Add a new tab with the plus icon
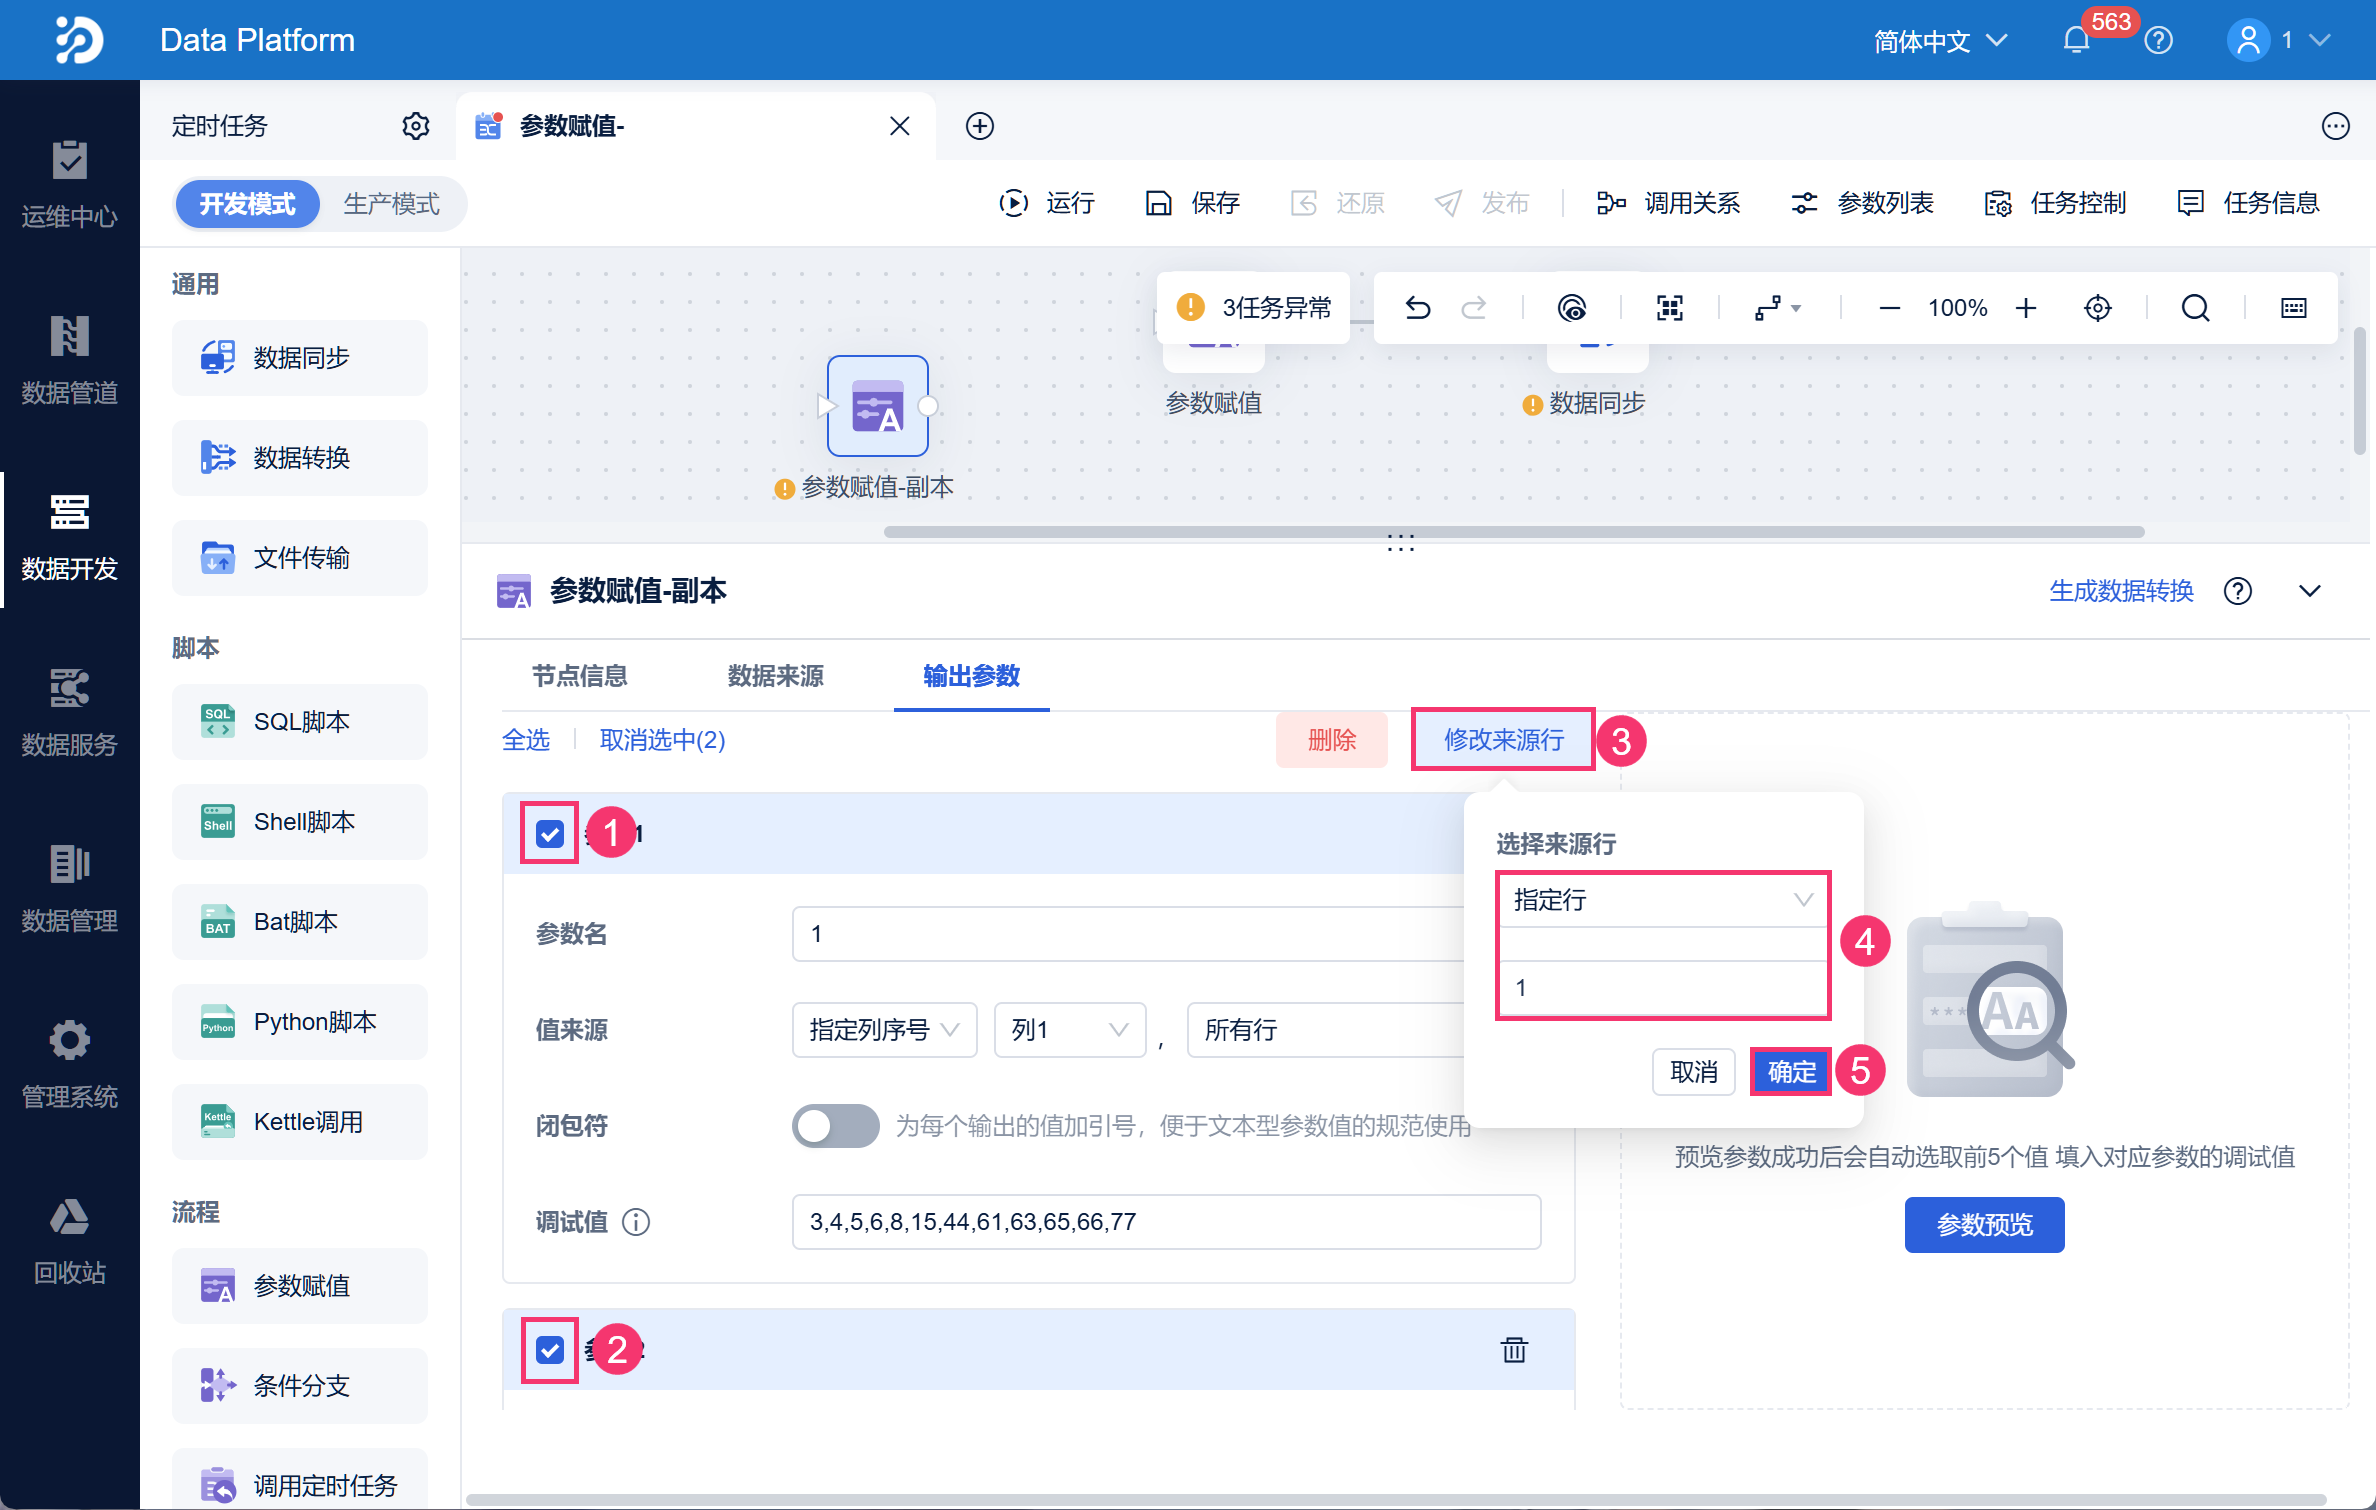The image size is (2376, 1510). pos(980,126)
